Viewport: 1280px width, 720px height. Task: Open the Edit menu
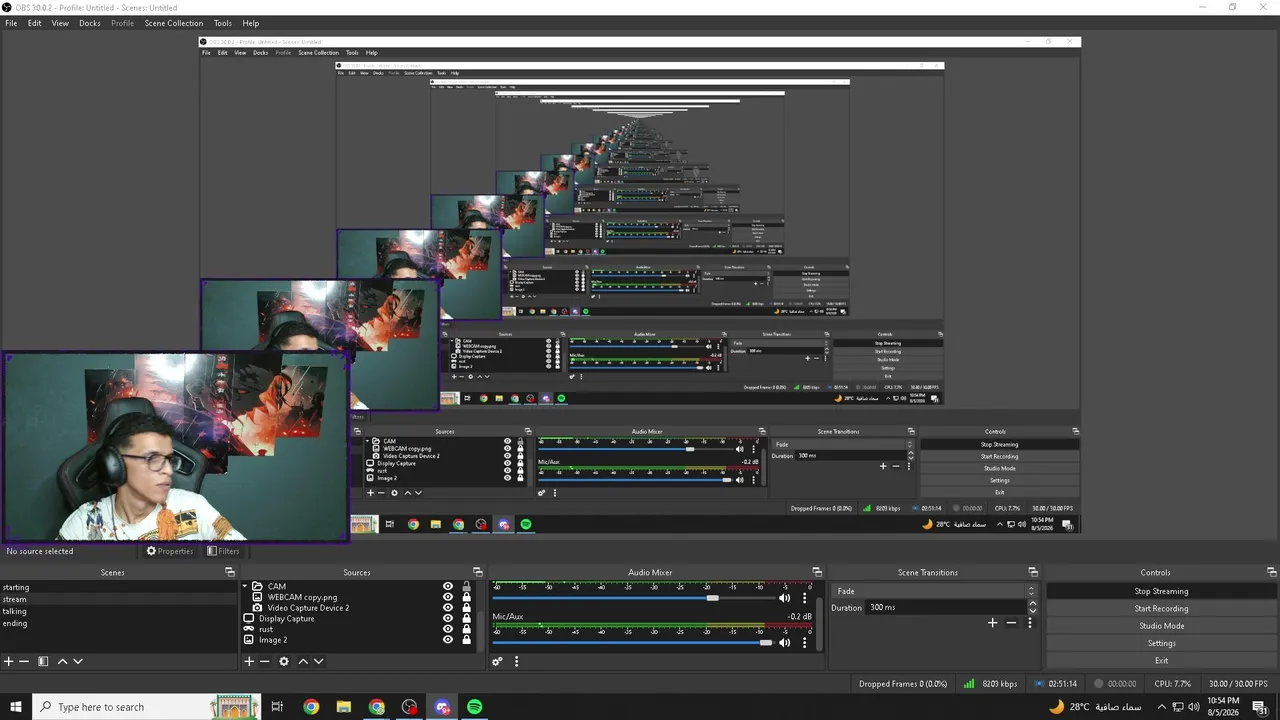[35, 23]
